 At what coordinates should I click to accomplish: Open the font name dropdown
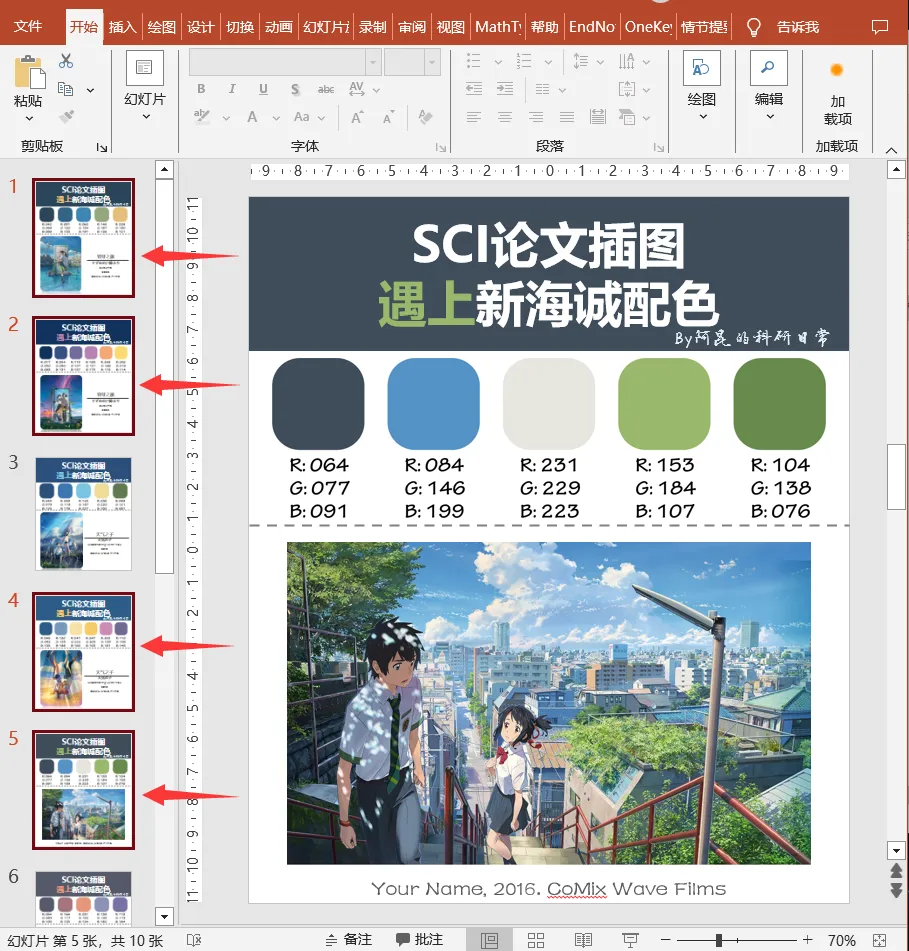(x=373, y=62)
